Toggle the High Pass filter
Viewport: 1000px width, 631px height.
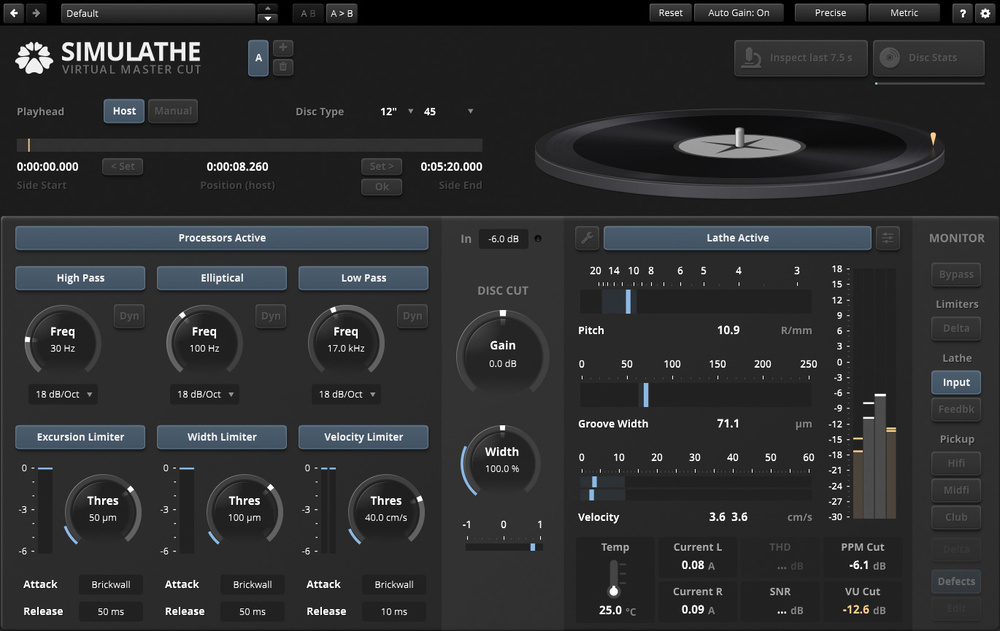pyautogui.click(x=80, y=278)
